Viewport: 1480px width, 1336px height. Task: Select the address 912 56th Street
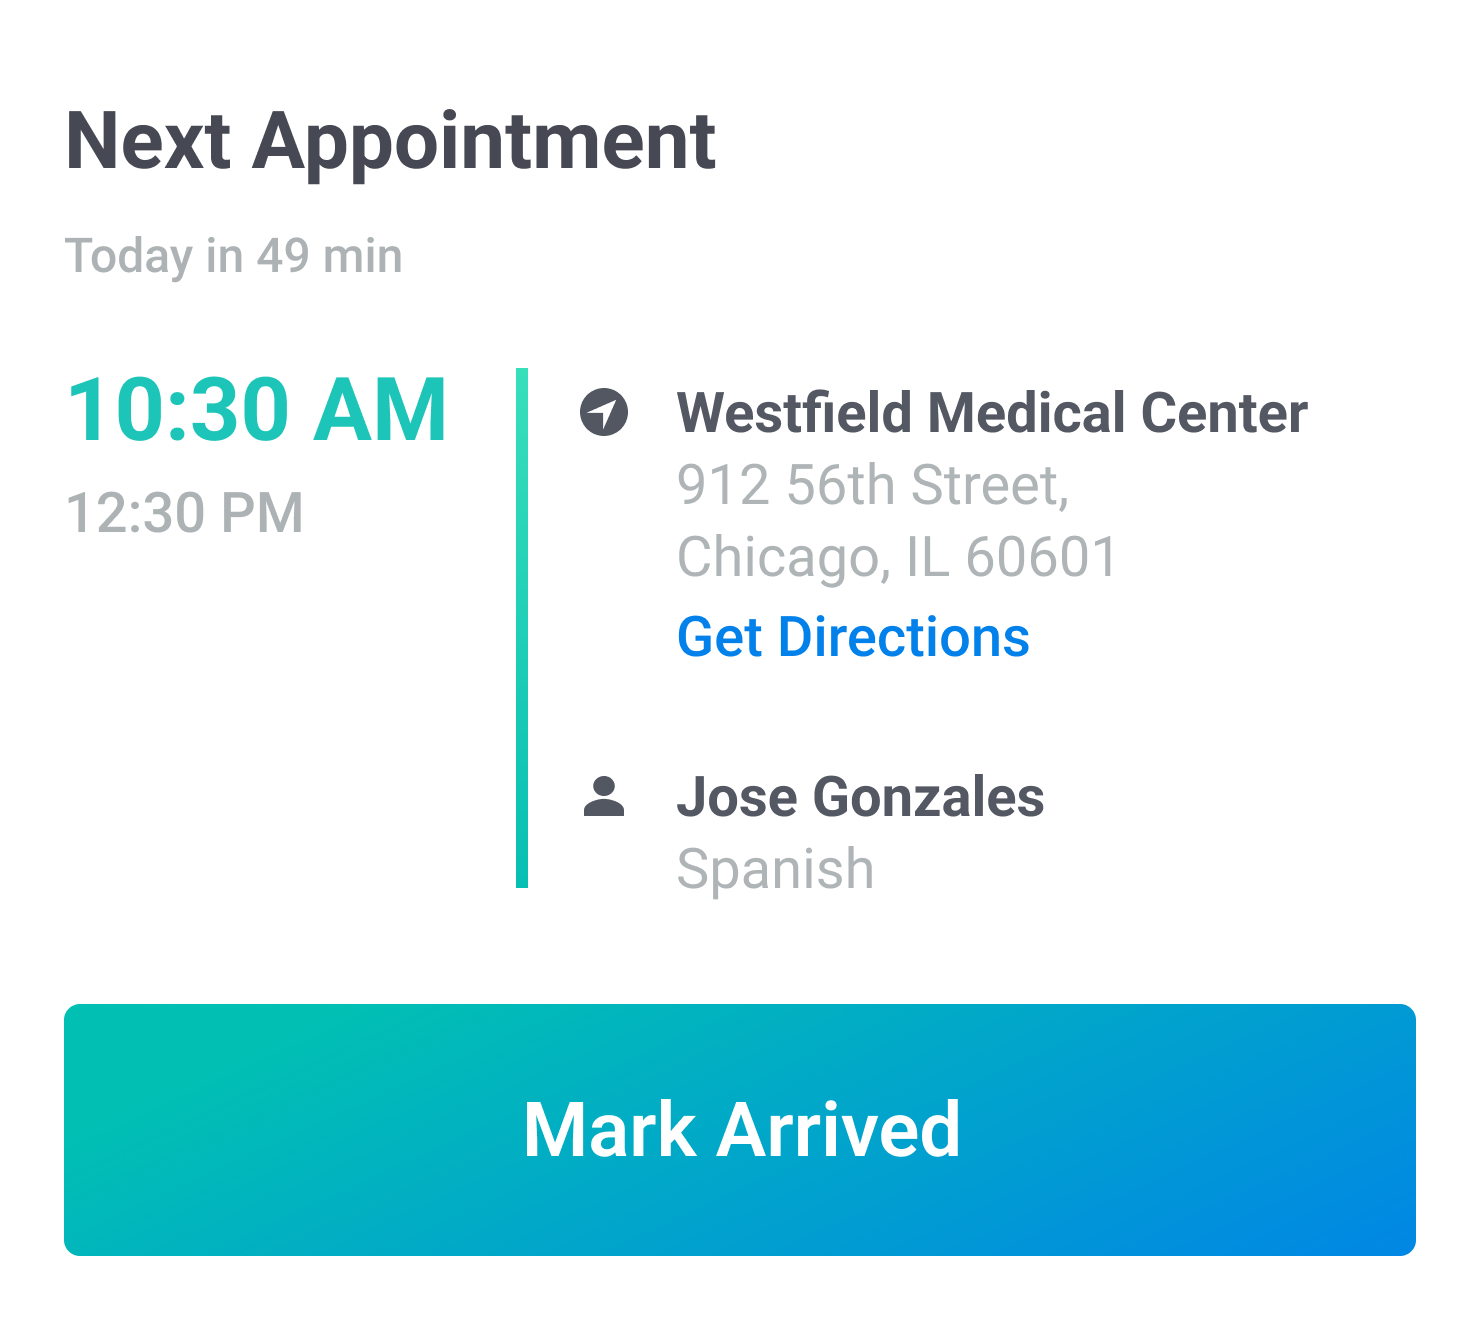coord(874,484)
